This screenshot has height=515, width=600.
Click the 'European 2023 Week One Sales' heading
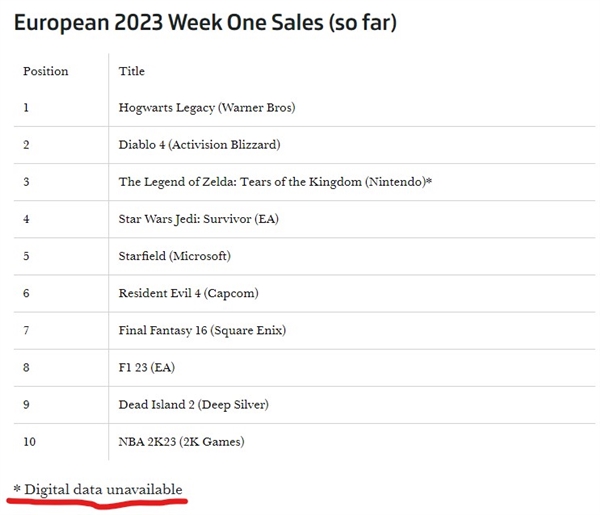tap(205, 23)
